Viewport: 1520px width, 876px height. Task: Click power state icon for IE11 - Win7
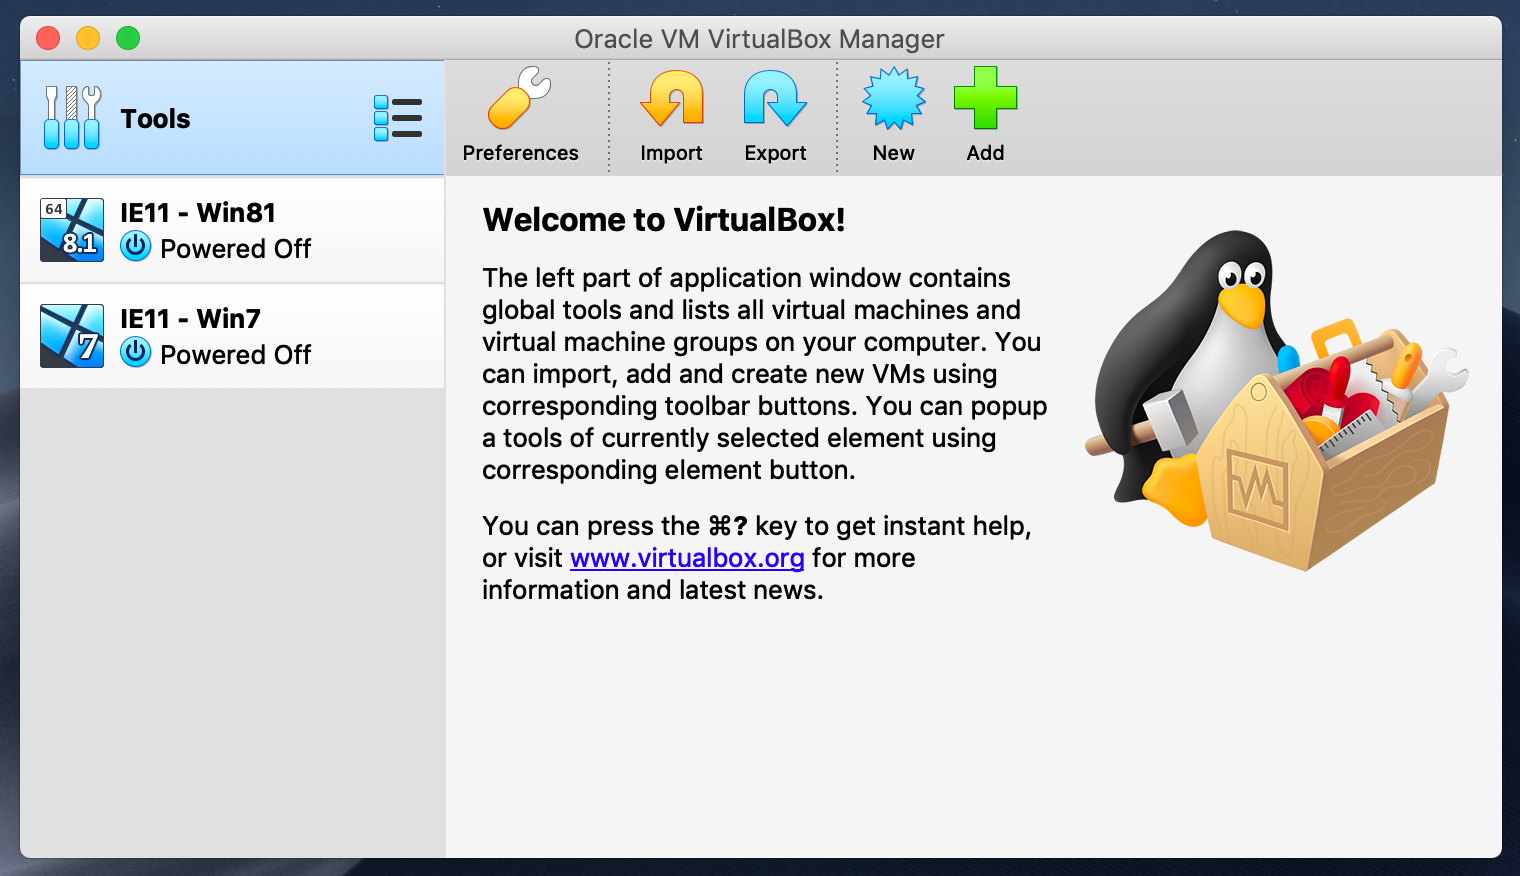tap(136, 352)
